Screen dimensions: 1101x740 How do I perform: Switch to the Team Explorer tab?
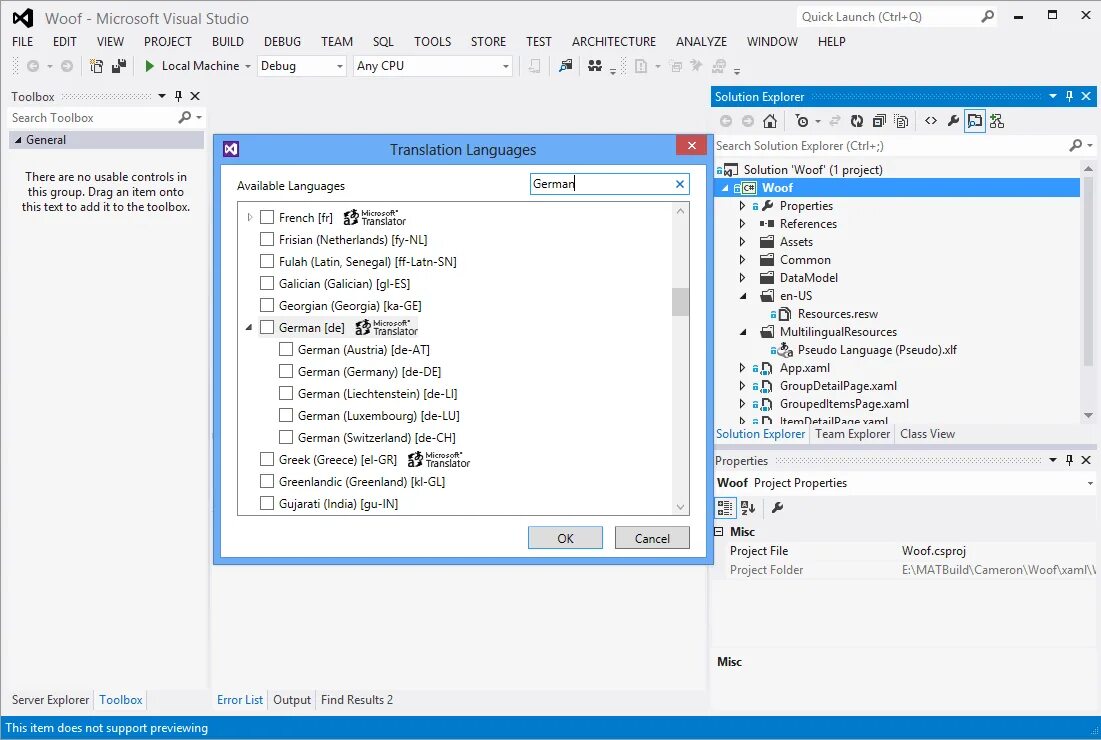pos(852,434)
